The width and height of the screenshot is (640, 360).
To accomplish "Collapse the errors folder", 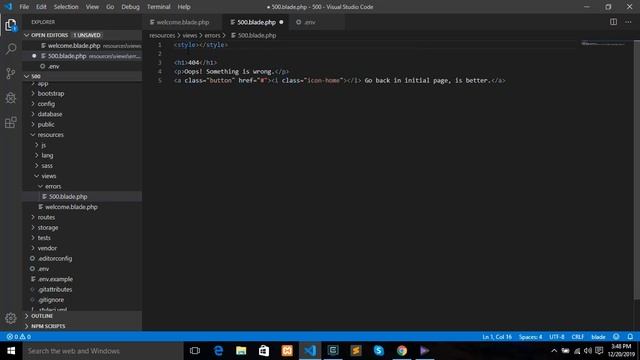I will [x=53, y=186].
